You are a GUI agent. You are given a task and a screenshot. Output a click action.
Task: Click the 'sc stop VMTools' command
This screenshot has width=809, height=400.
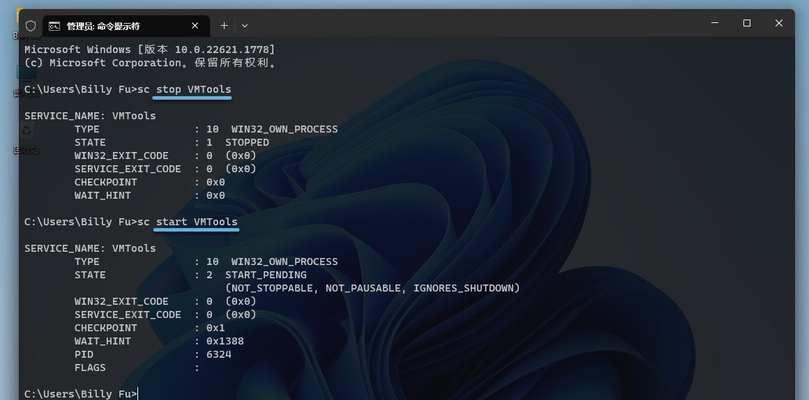point(186,89)
